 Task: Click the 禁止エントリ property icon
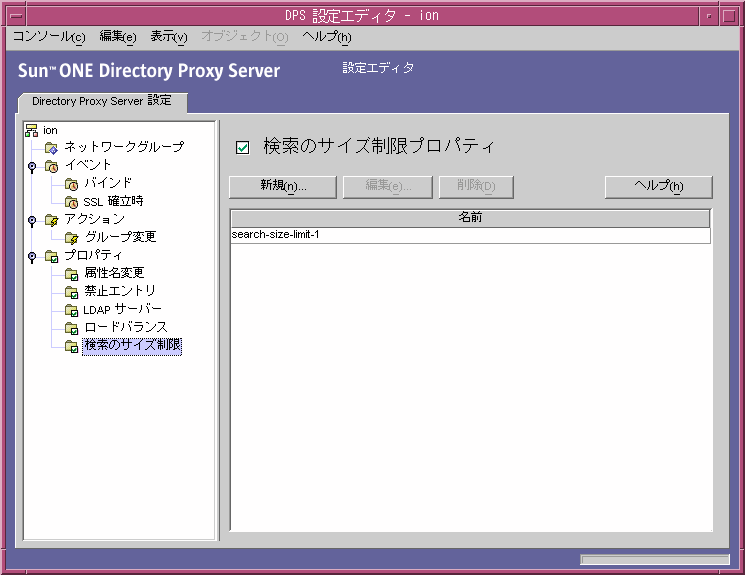pyautogui.click(x=71, y=292)
